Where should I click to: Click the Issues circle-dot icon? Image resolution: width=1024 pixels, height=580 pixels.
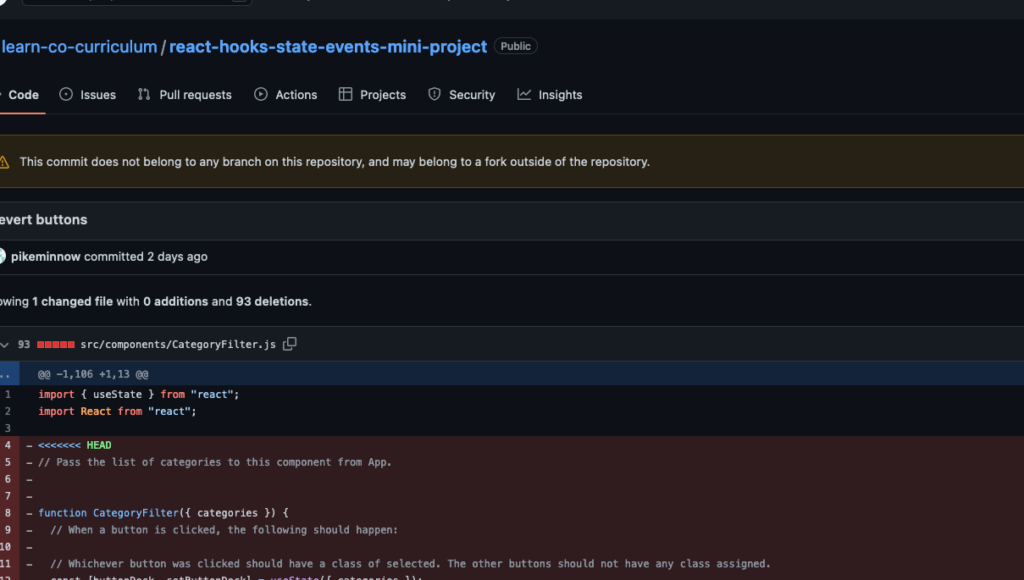tap(66, 94)
